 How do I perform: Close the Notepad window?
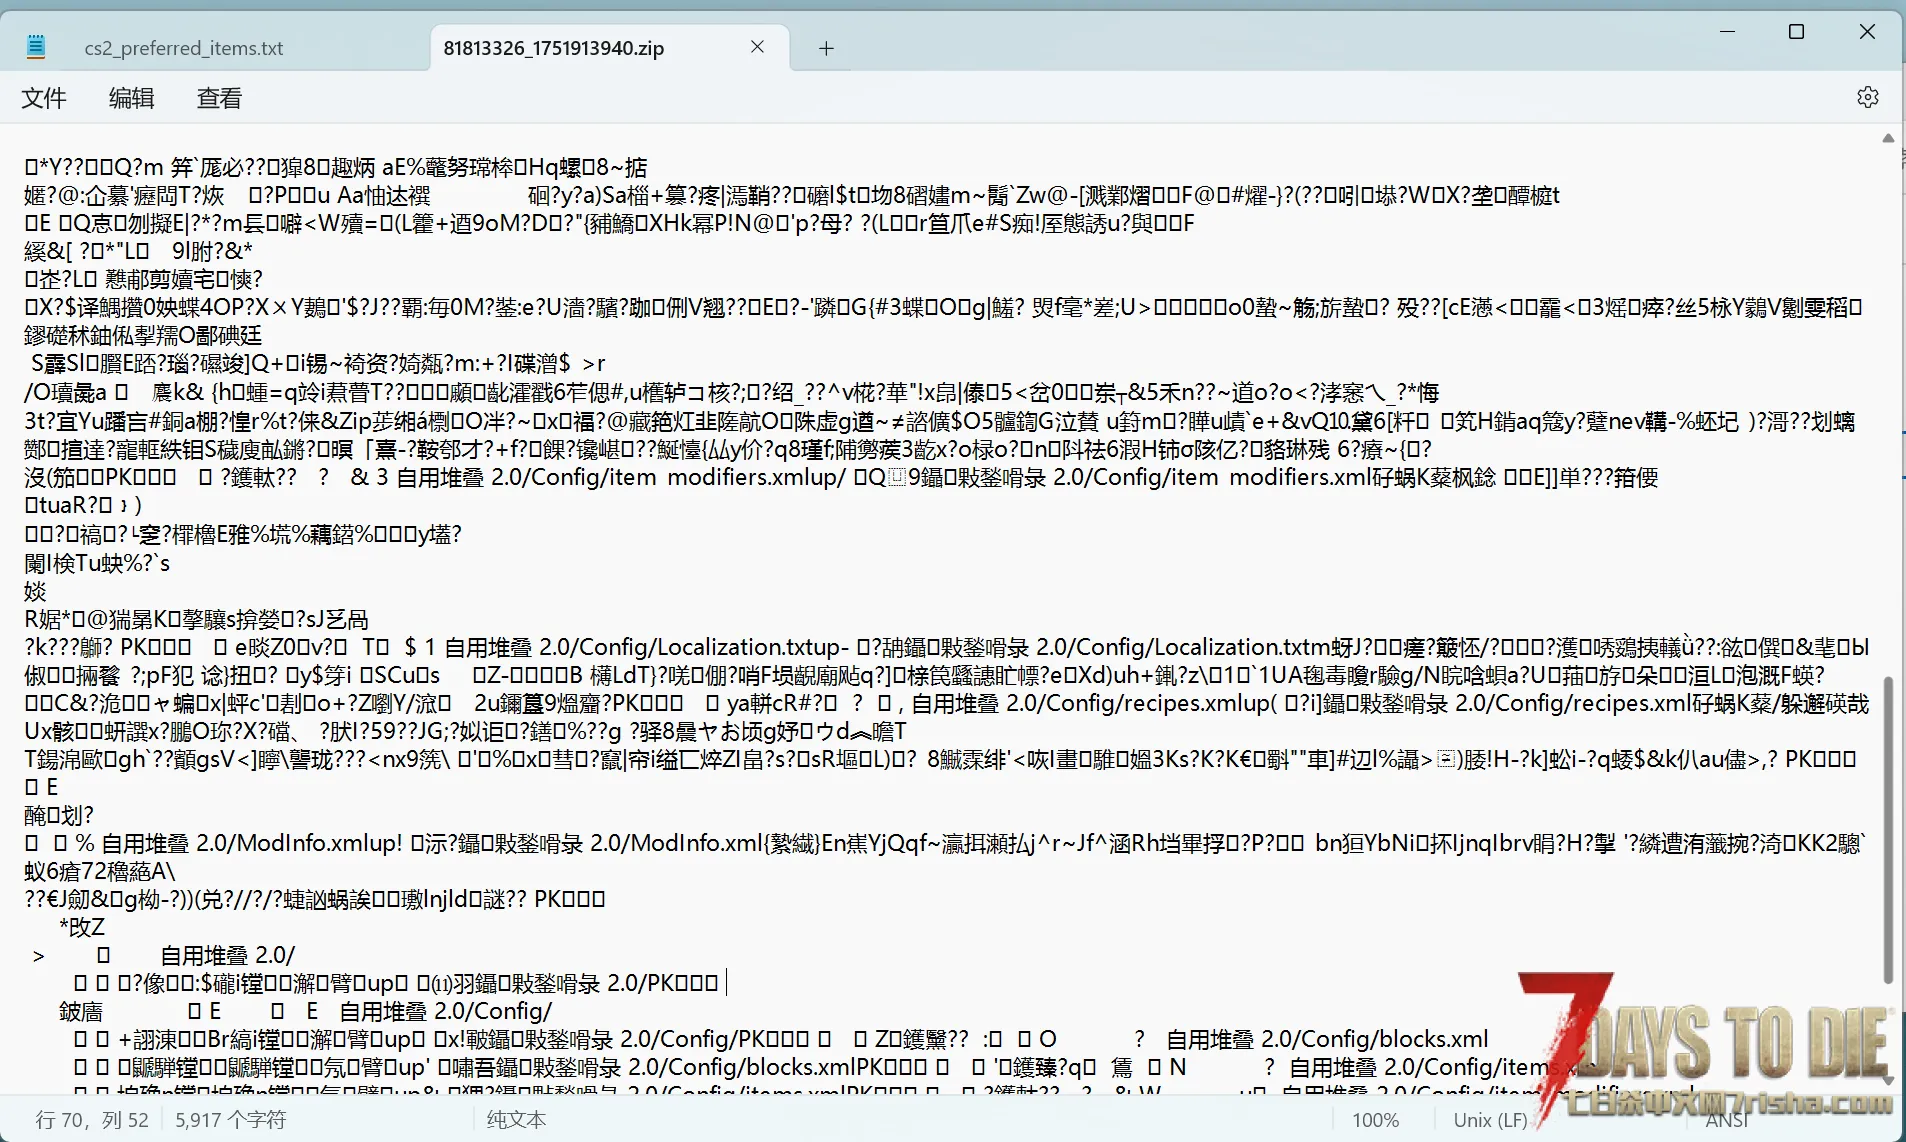coord(1867,32)
